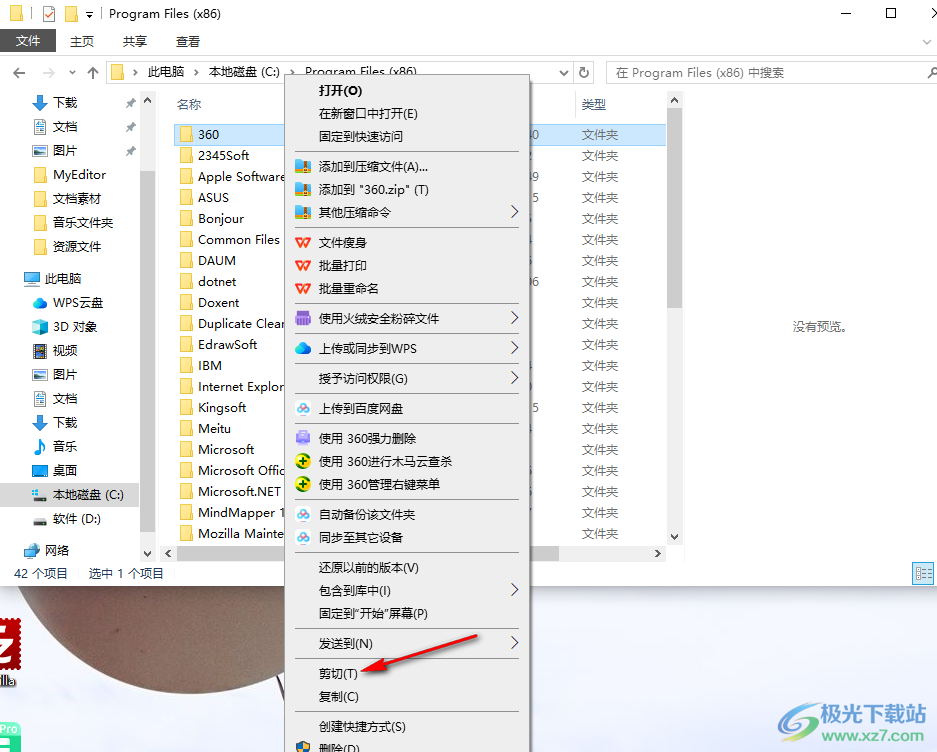
Task: Expand 包含到库中(I) submenu
Action: pos(407,591)
